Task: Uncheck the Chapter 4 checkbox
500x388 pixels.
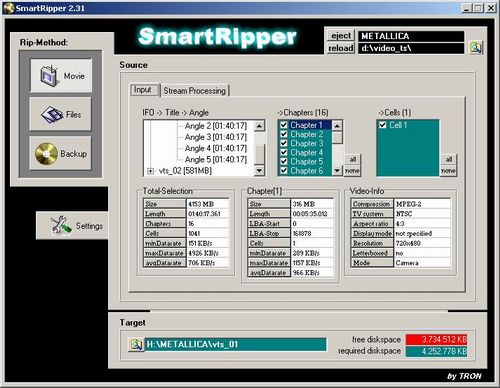Action: [x=284, y=152]
